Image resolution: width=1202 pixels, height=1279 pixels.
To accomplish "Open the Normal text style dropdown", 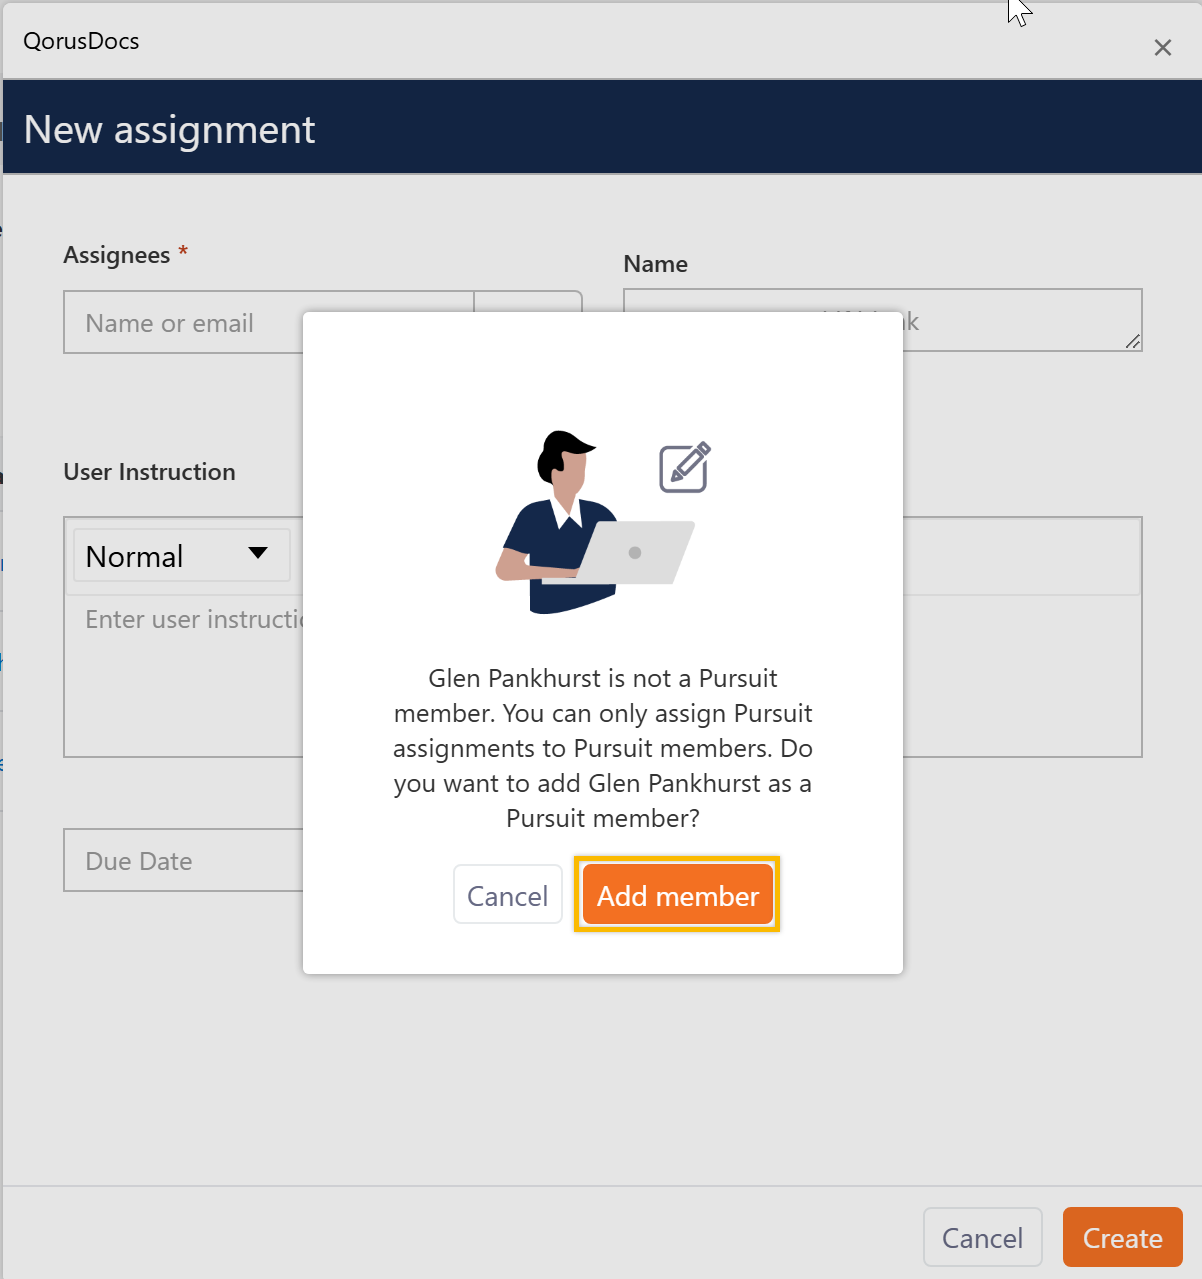I will (180, 556).
